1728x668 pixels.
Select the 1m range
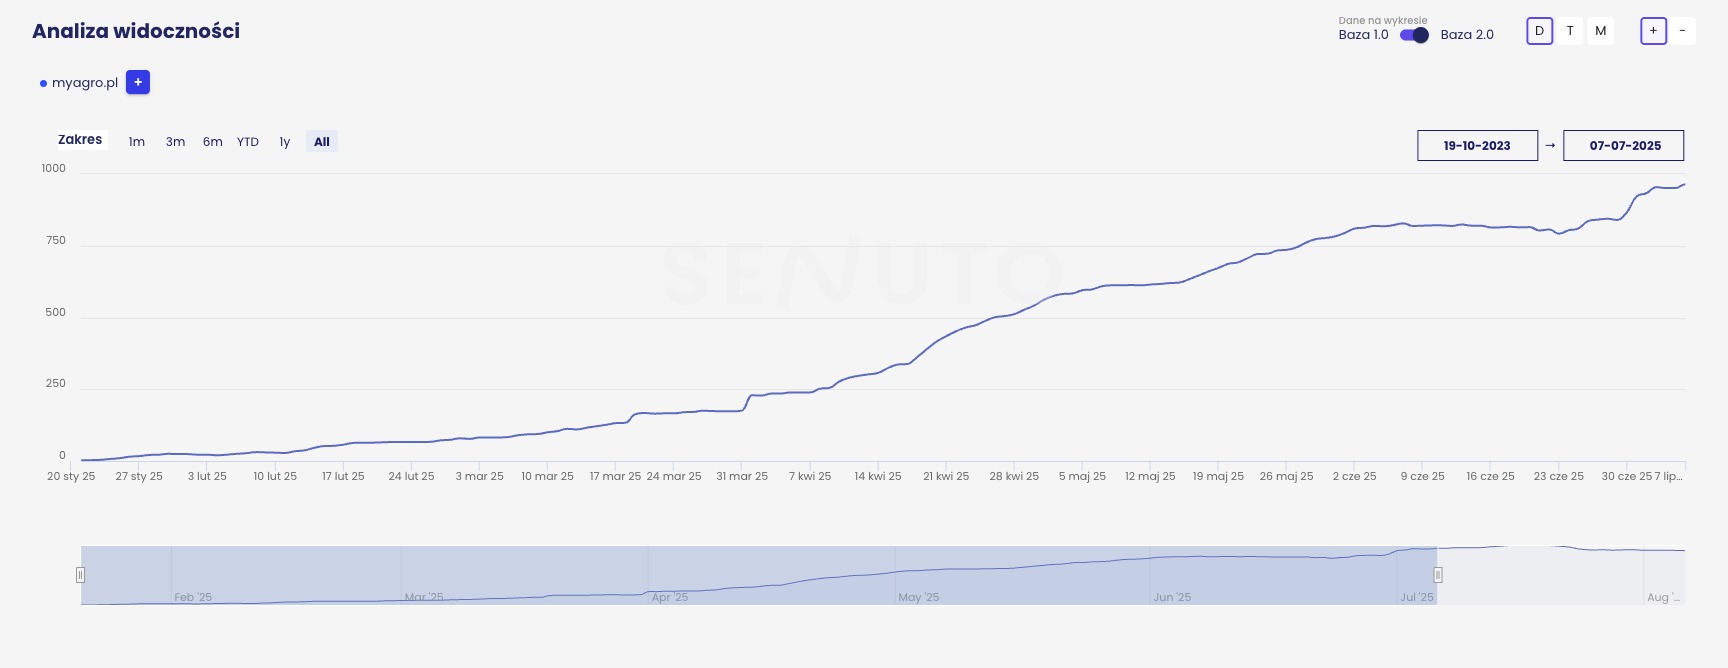137,142
